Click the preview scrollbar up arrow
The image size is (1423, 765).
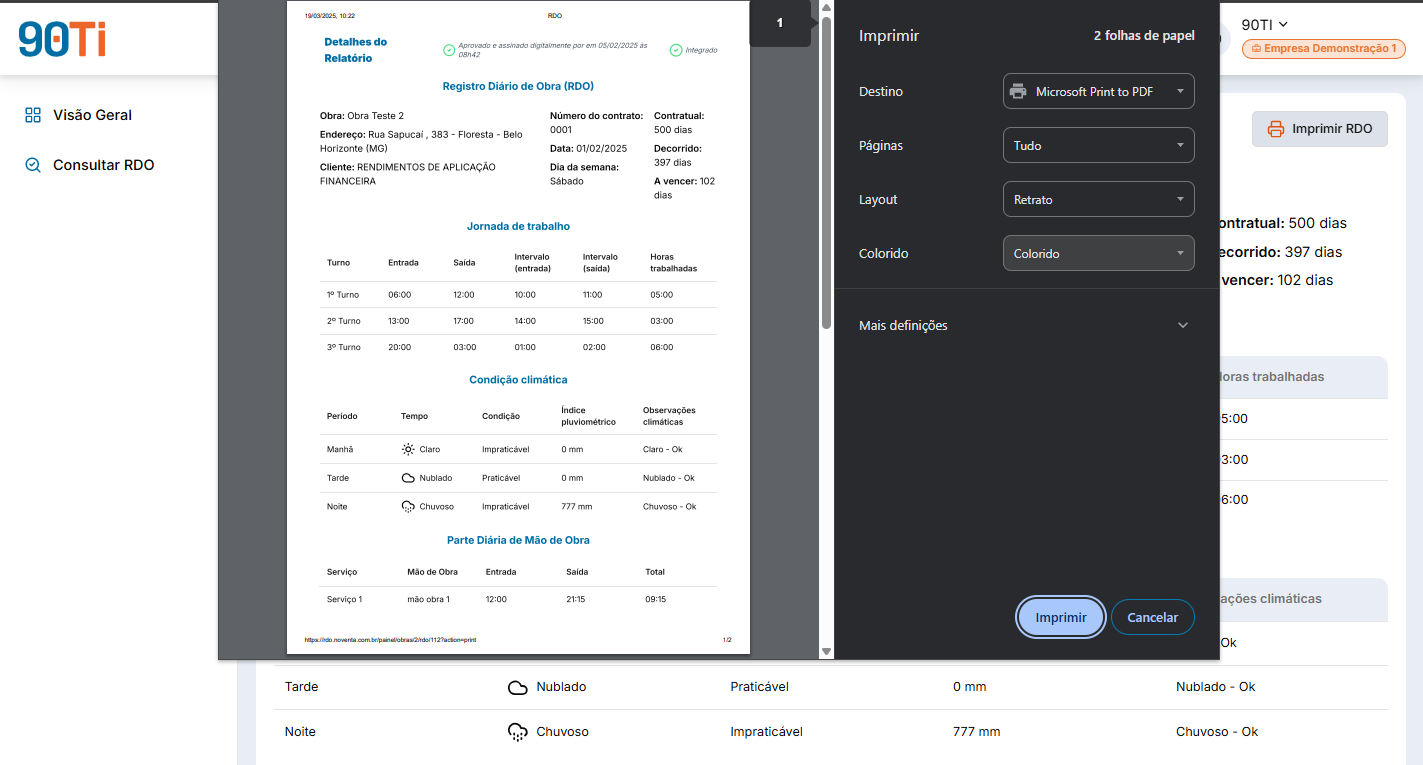pyautogui.click(x=826, y=8)
